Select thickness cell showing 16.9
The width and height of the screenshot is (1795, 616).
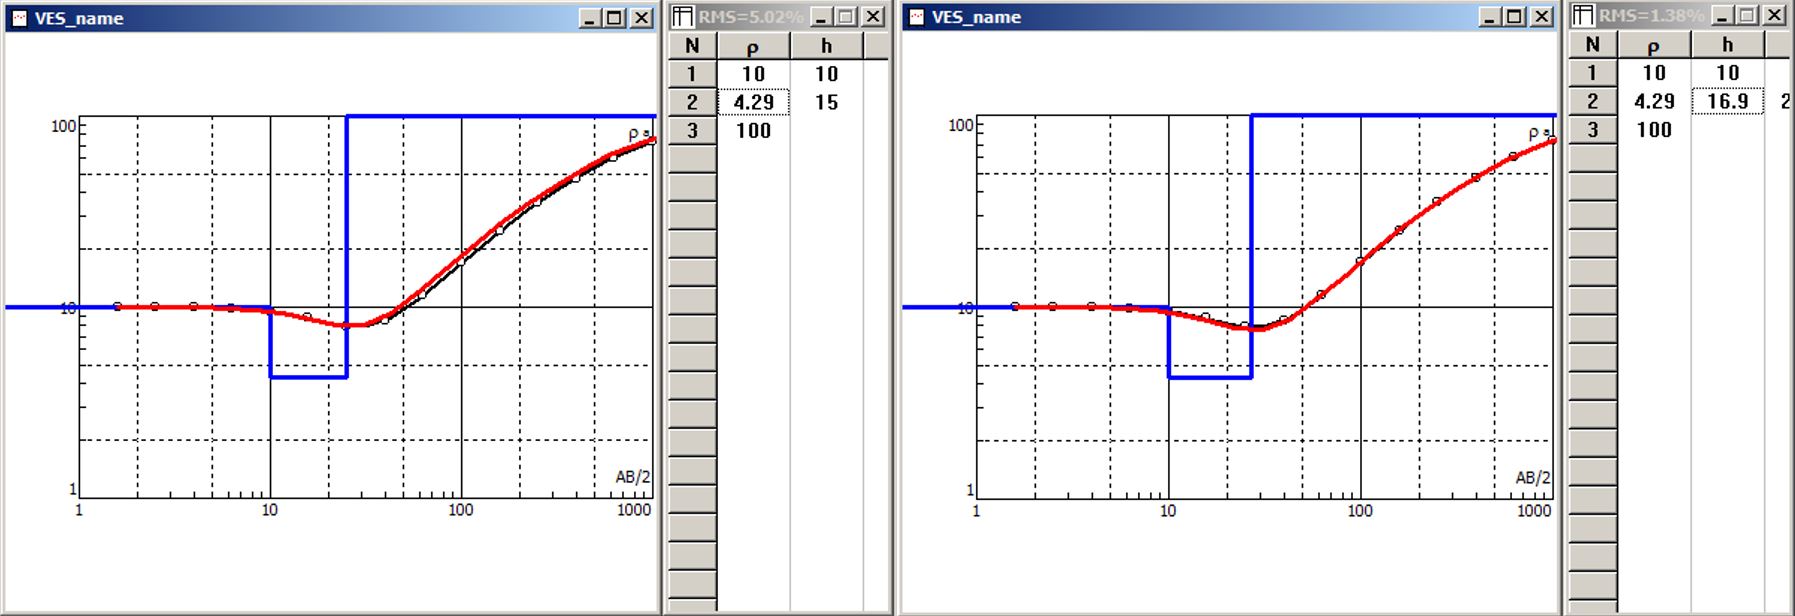tap(1728, 101)
